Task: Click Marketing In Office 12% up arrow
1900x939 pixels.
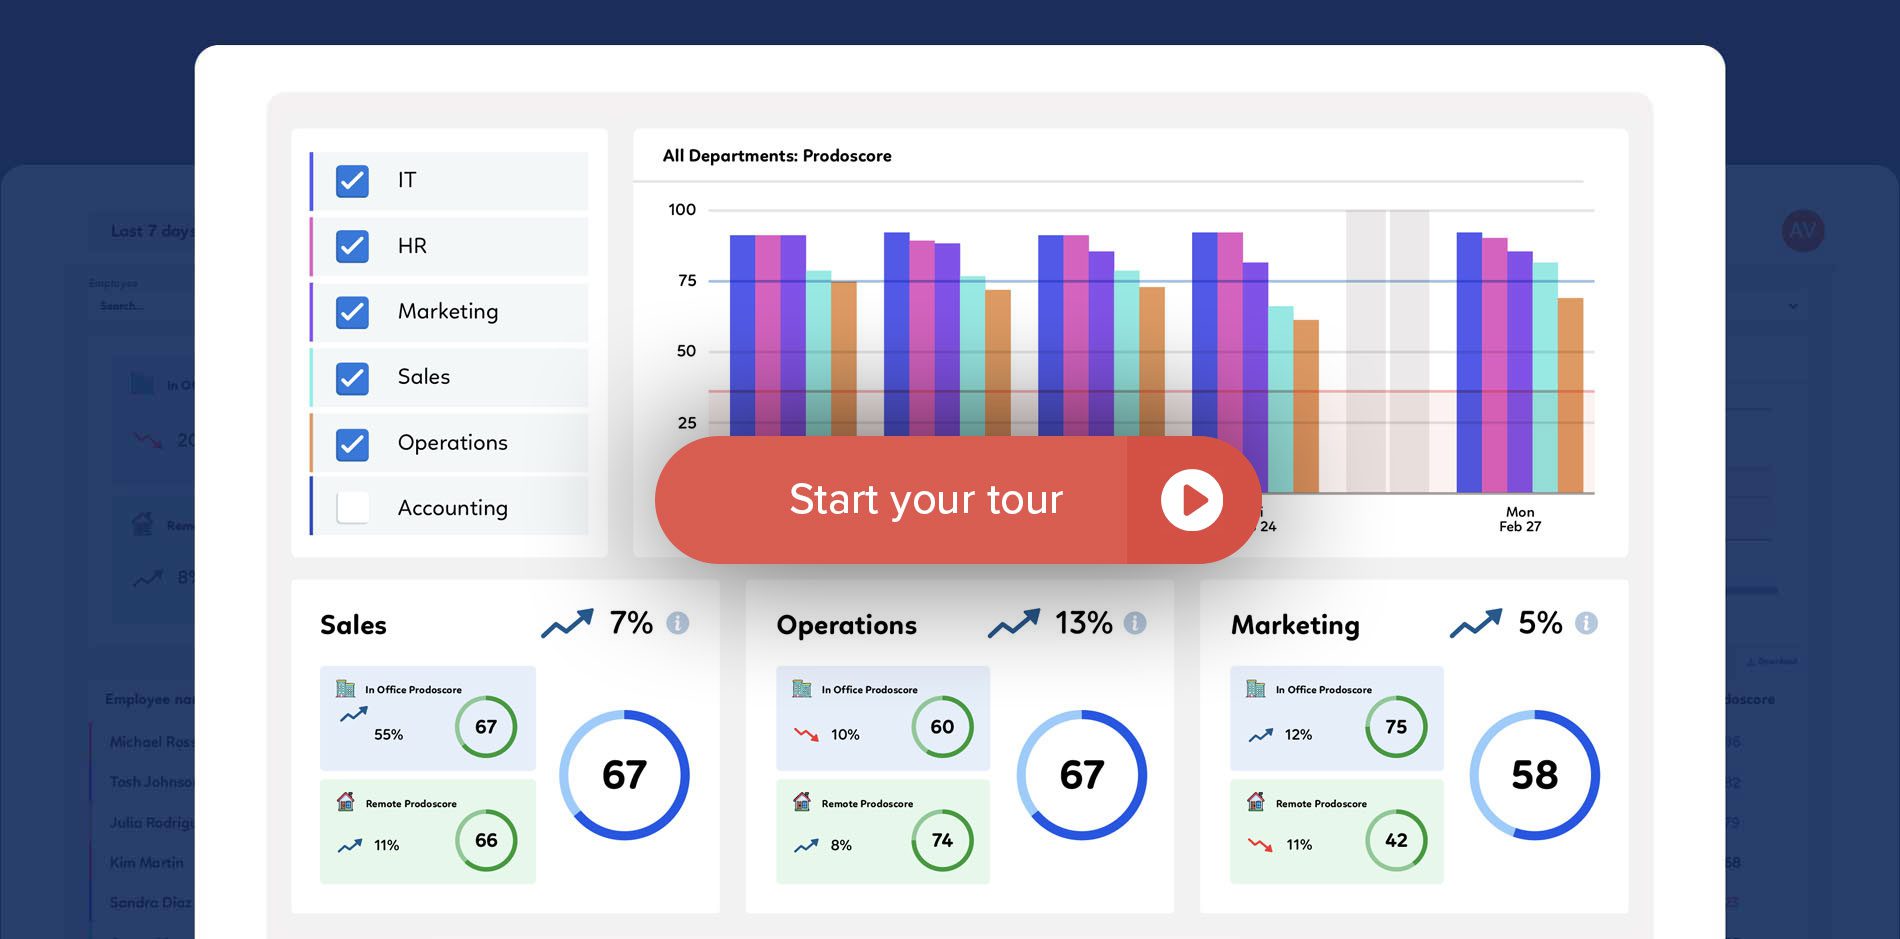Action: 1261,735
